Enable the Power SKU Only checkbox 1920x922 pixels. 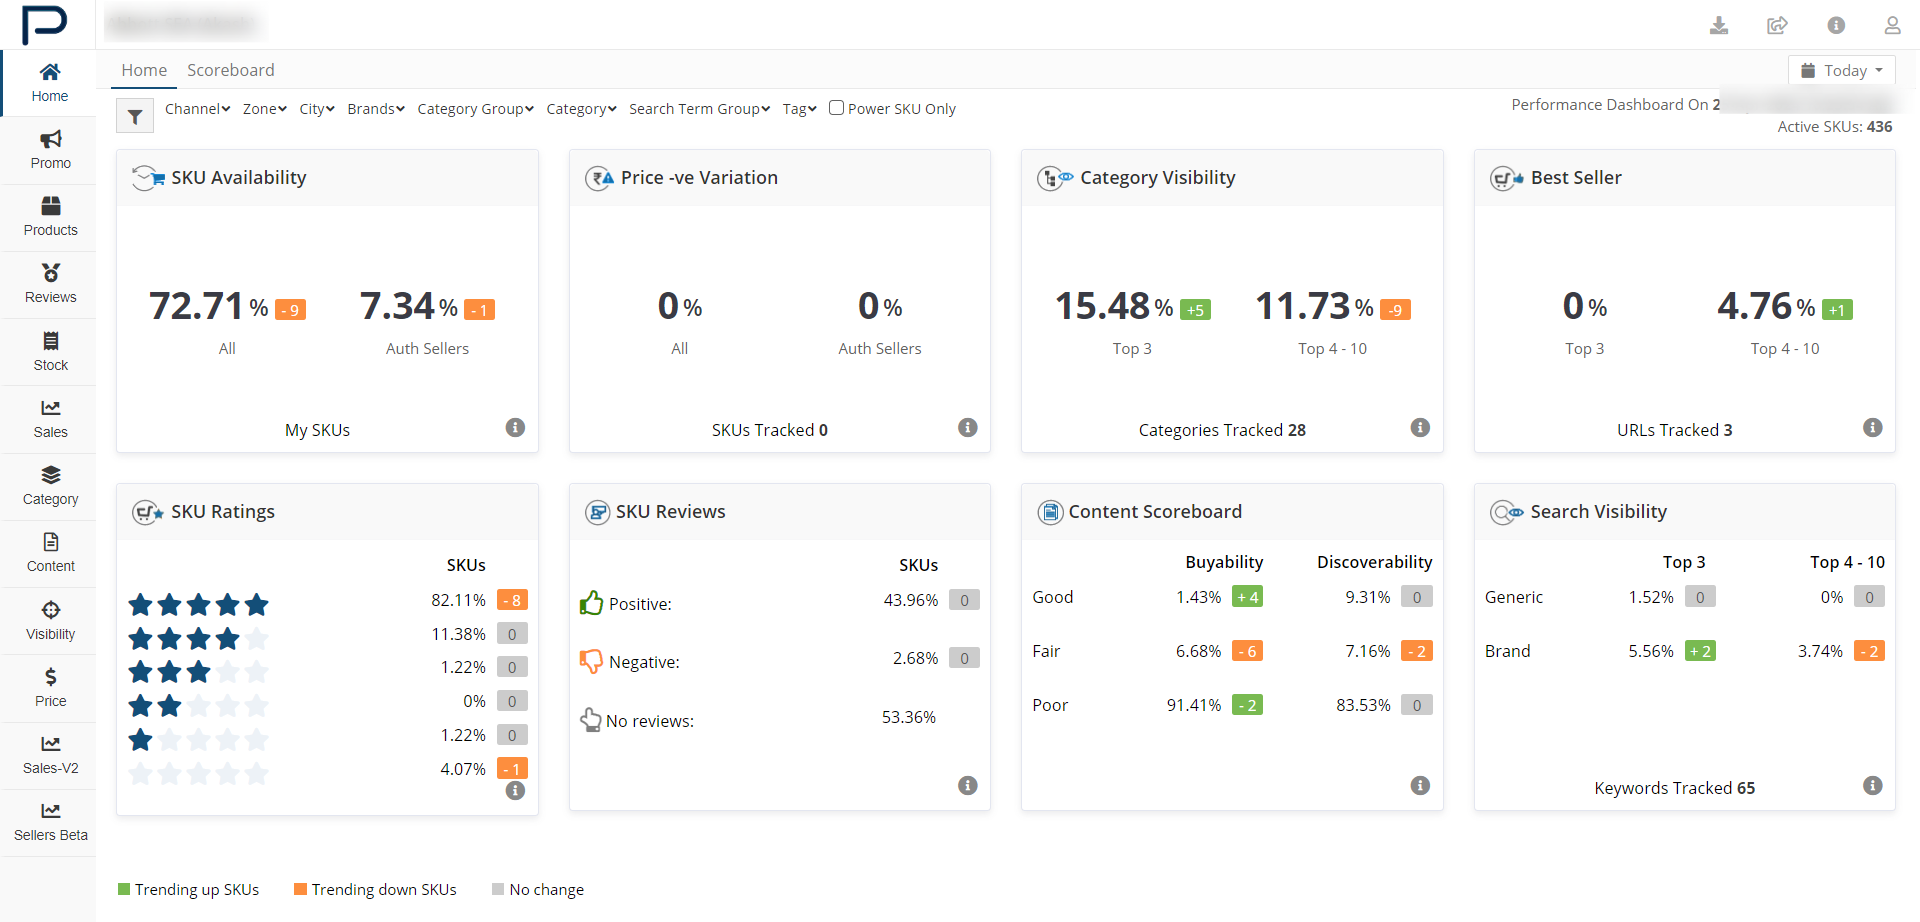[837, 108]
